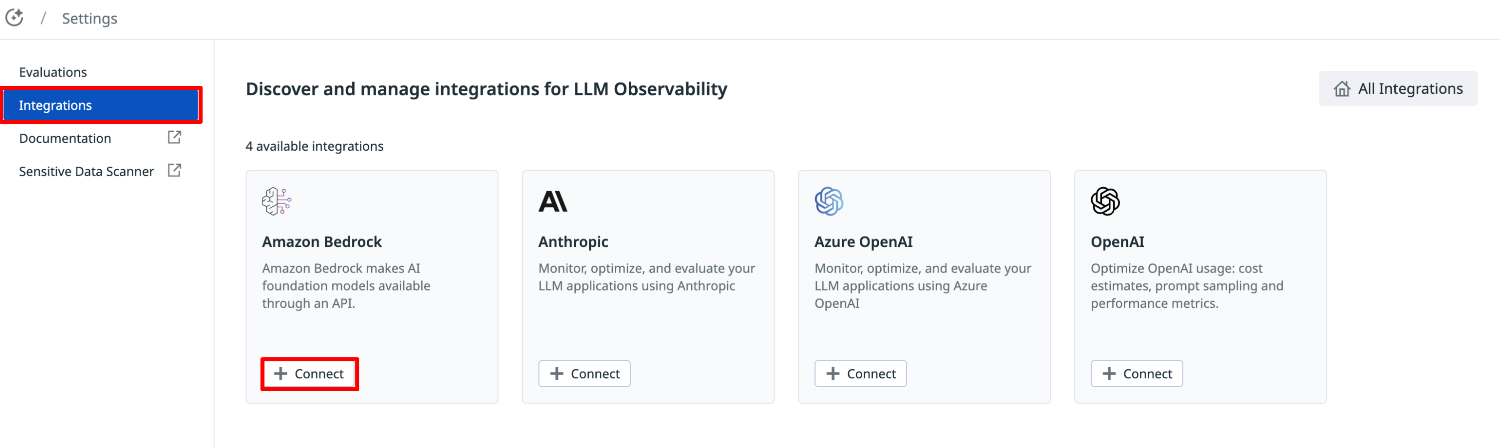Screen dimensions: 1500x448
Task: Select the Amazon Bedrock card title
Action: pyautogui.click(x=322, y=242)
